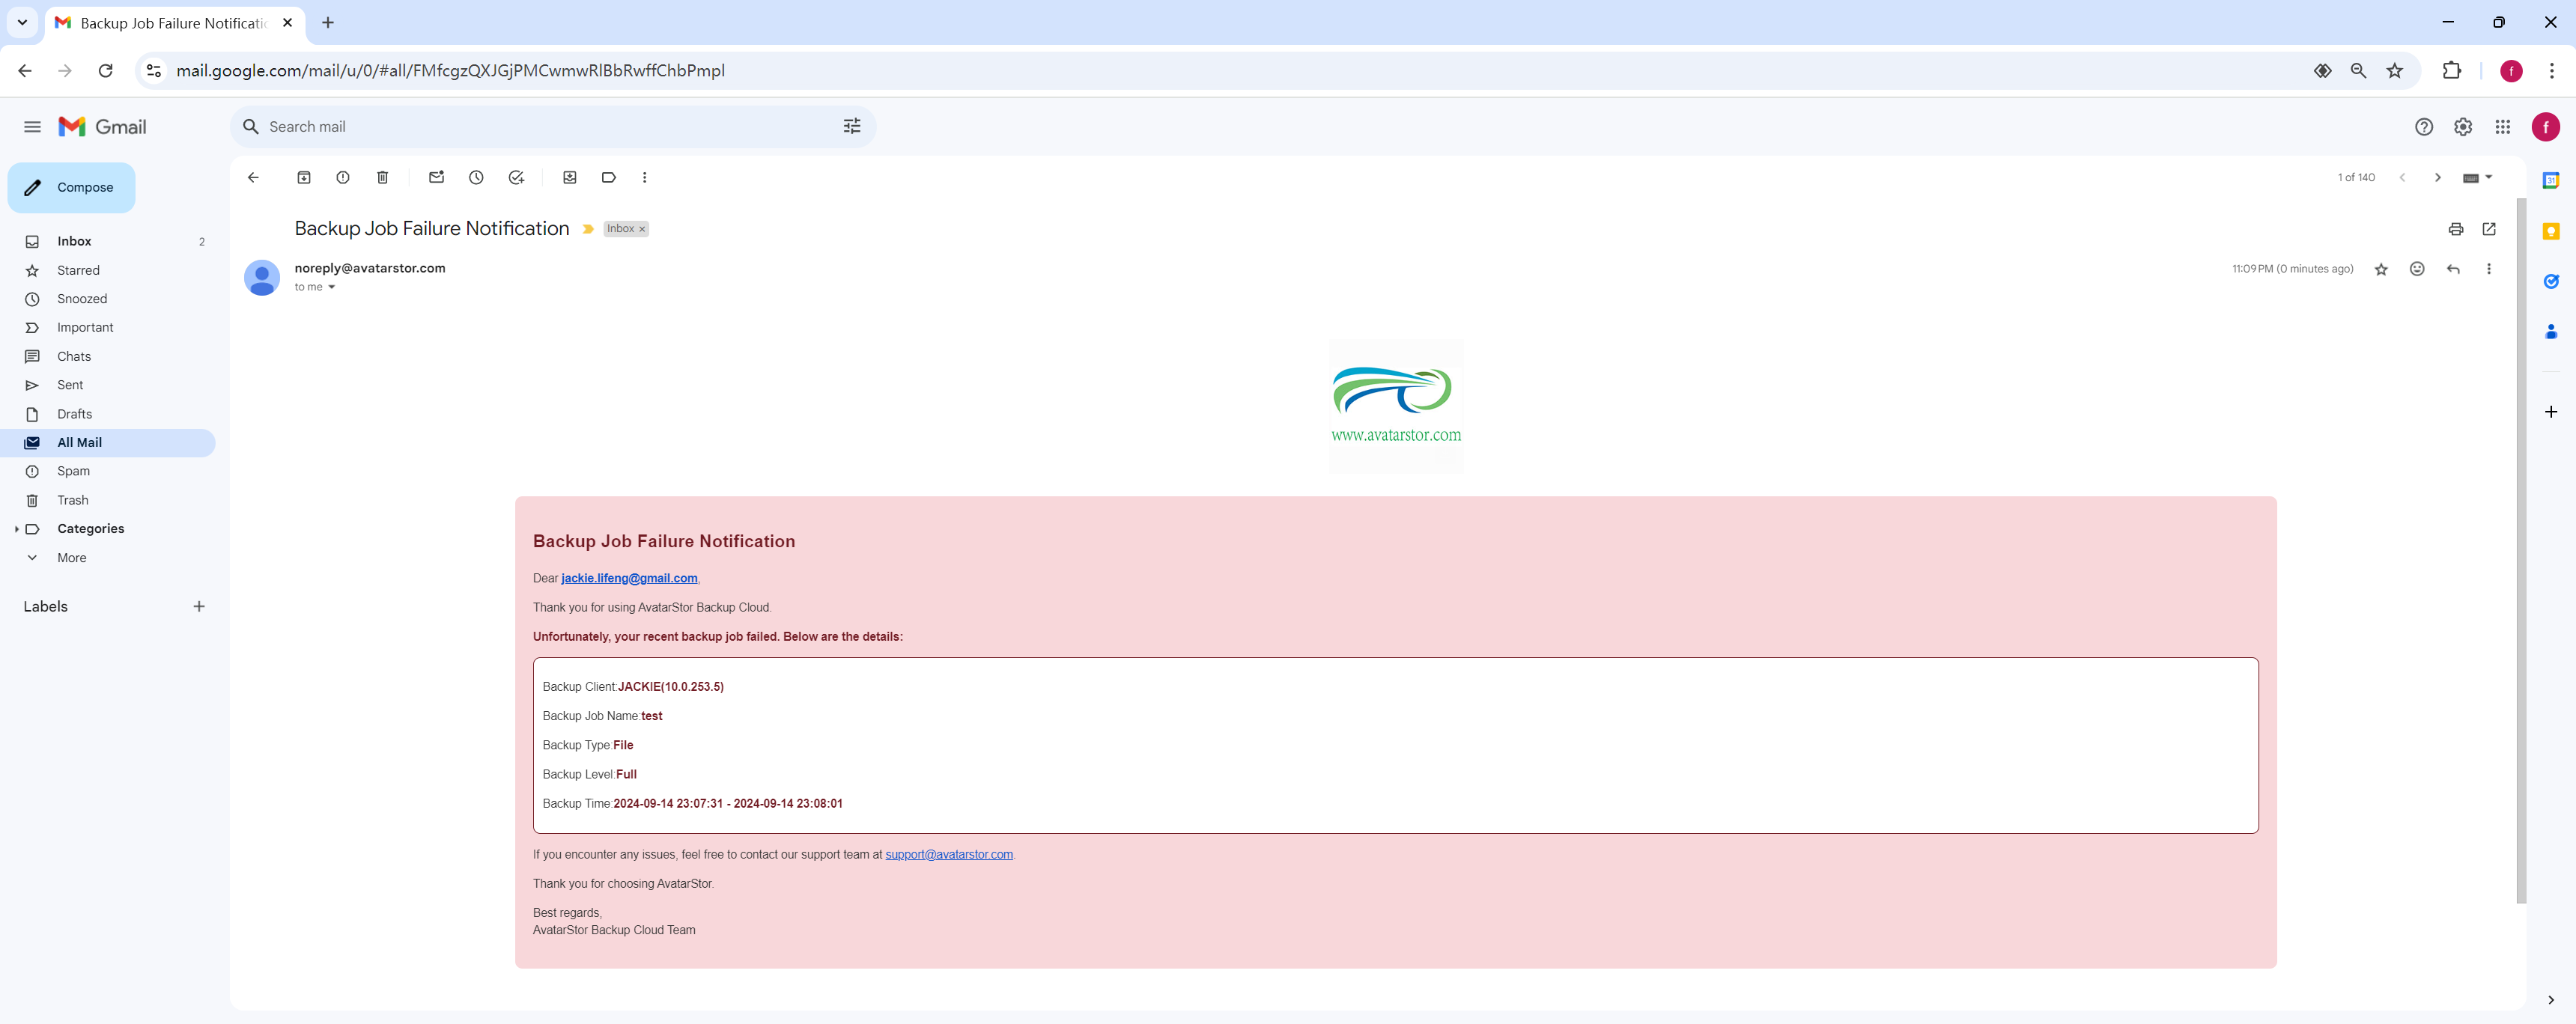
Task: Open the email in a new window
Action: tap(2489, 229)
